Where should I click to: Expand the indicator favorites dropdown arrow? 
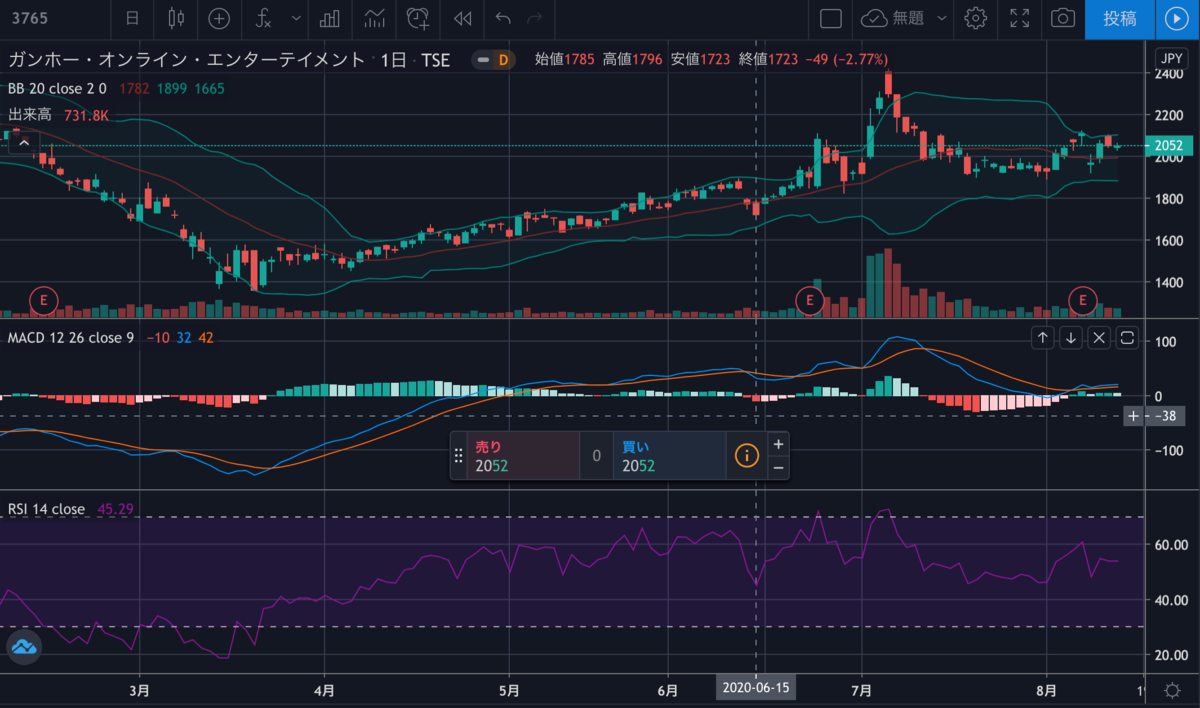295,18
